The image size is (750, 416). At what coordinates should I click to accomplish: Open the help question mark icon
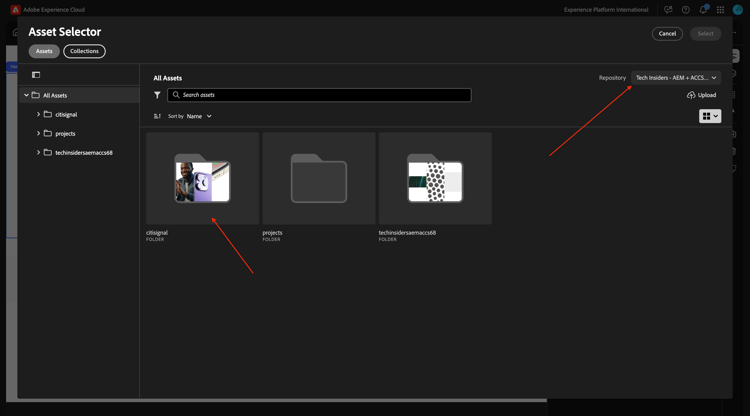click(685, 10)
